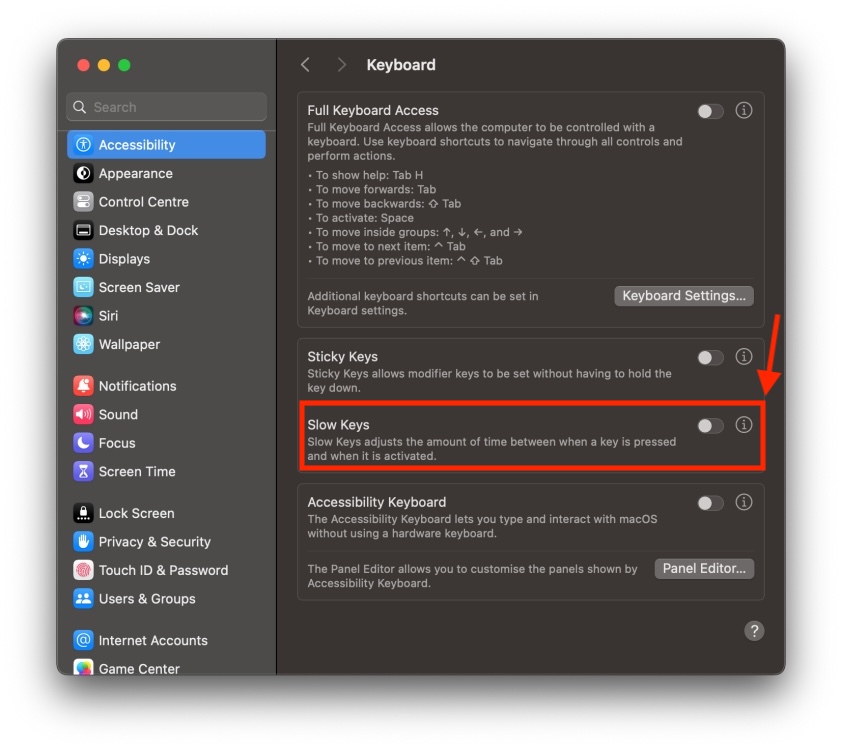Click the Slow Keys heading text
This screenshot has width=842, height=750.
pyautogui.click(x=338, y=425)
